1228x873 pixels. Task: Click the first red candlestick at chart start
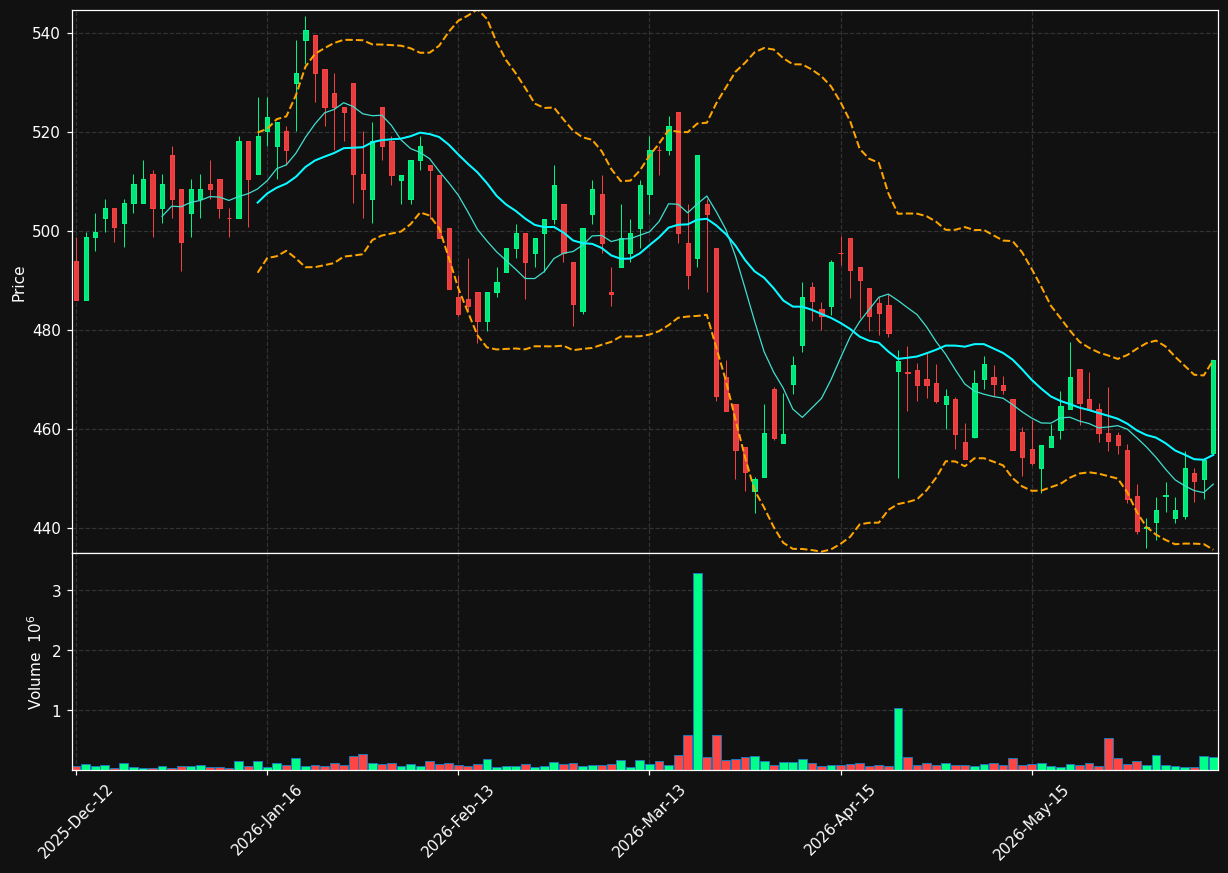coord(76,280)
